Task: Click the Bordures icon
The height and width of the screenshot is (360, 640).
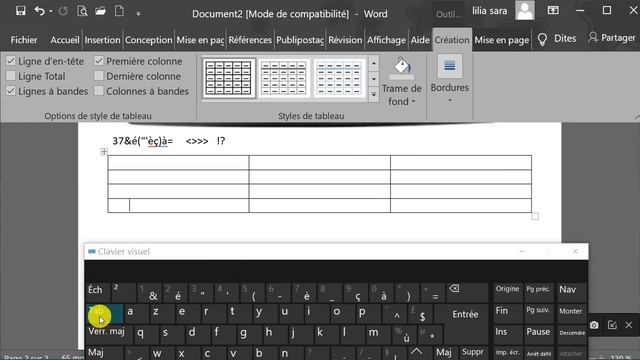Action: tap(449, 66)
